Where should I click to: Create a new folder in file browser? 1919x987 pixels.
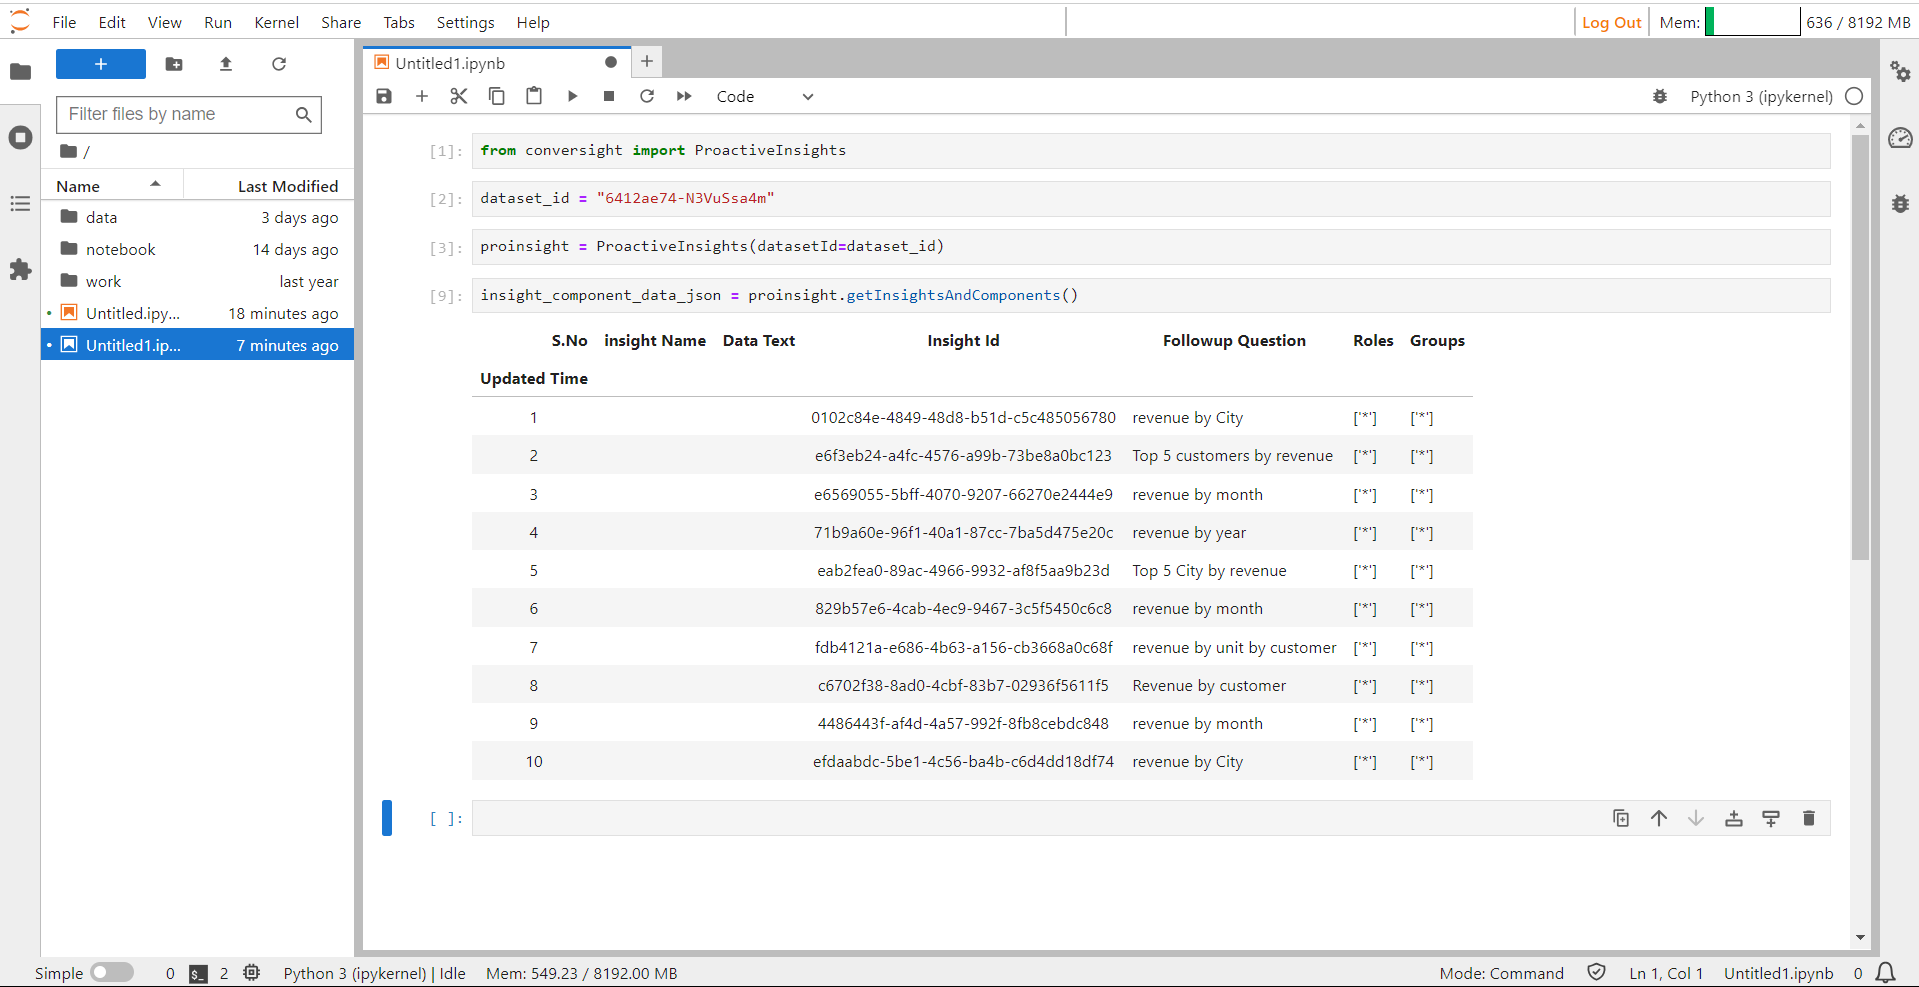pyautogui.click(x=174, y=64)
